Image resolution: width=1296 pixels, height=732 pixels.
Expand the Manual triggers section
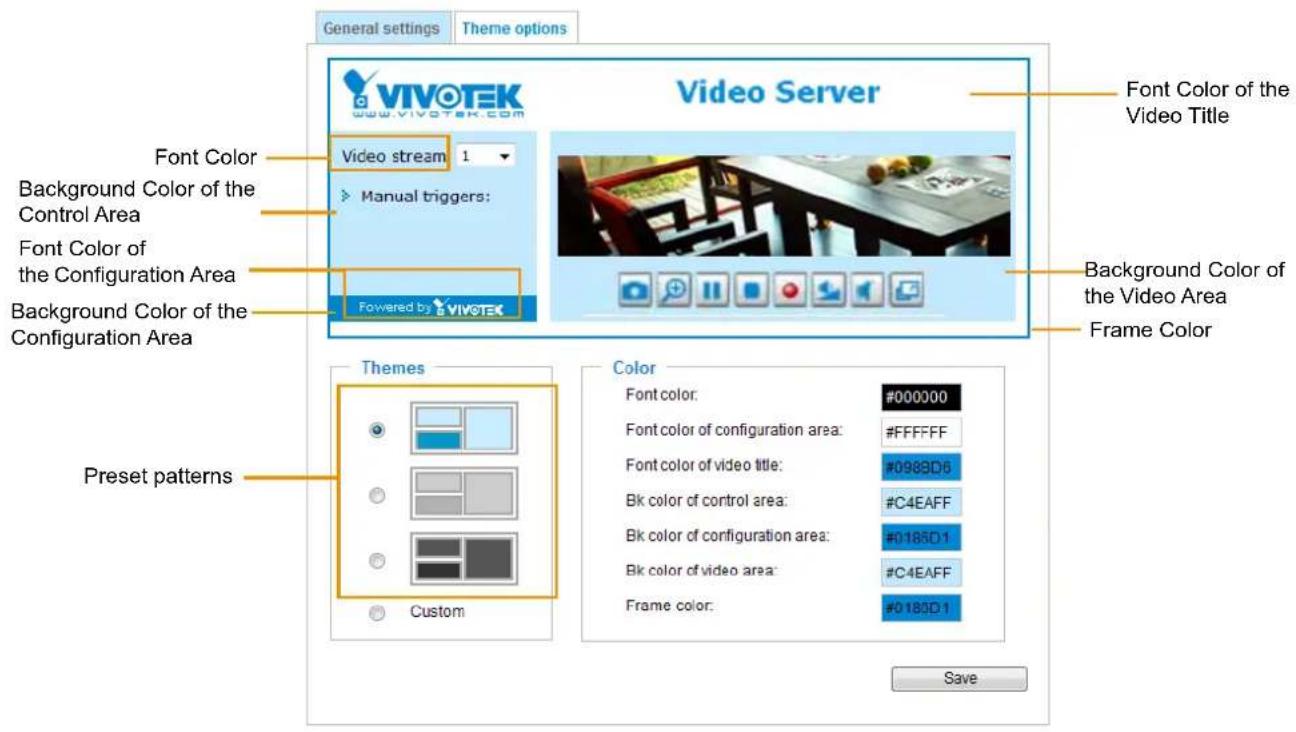click(416, 196)
